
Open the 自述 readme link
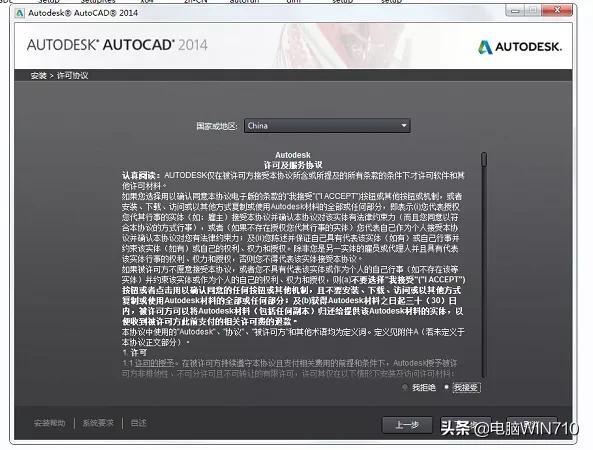tap(138, 423)
